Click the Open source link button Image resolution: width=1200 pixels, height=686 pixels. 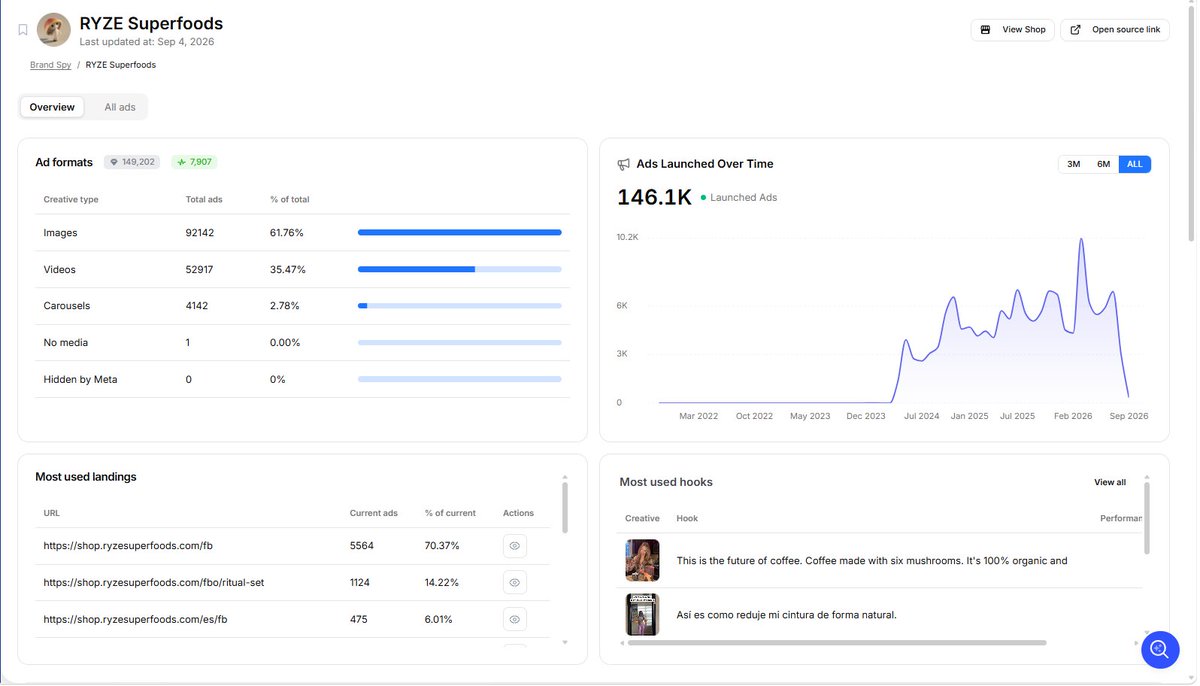click(1115, 30)
